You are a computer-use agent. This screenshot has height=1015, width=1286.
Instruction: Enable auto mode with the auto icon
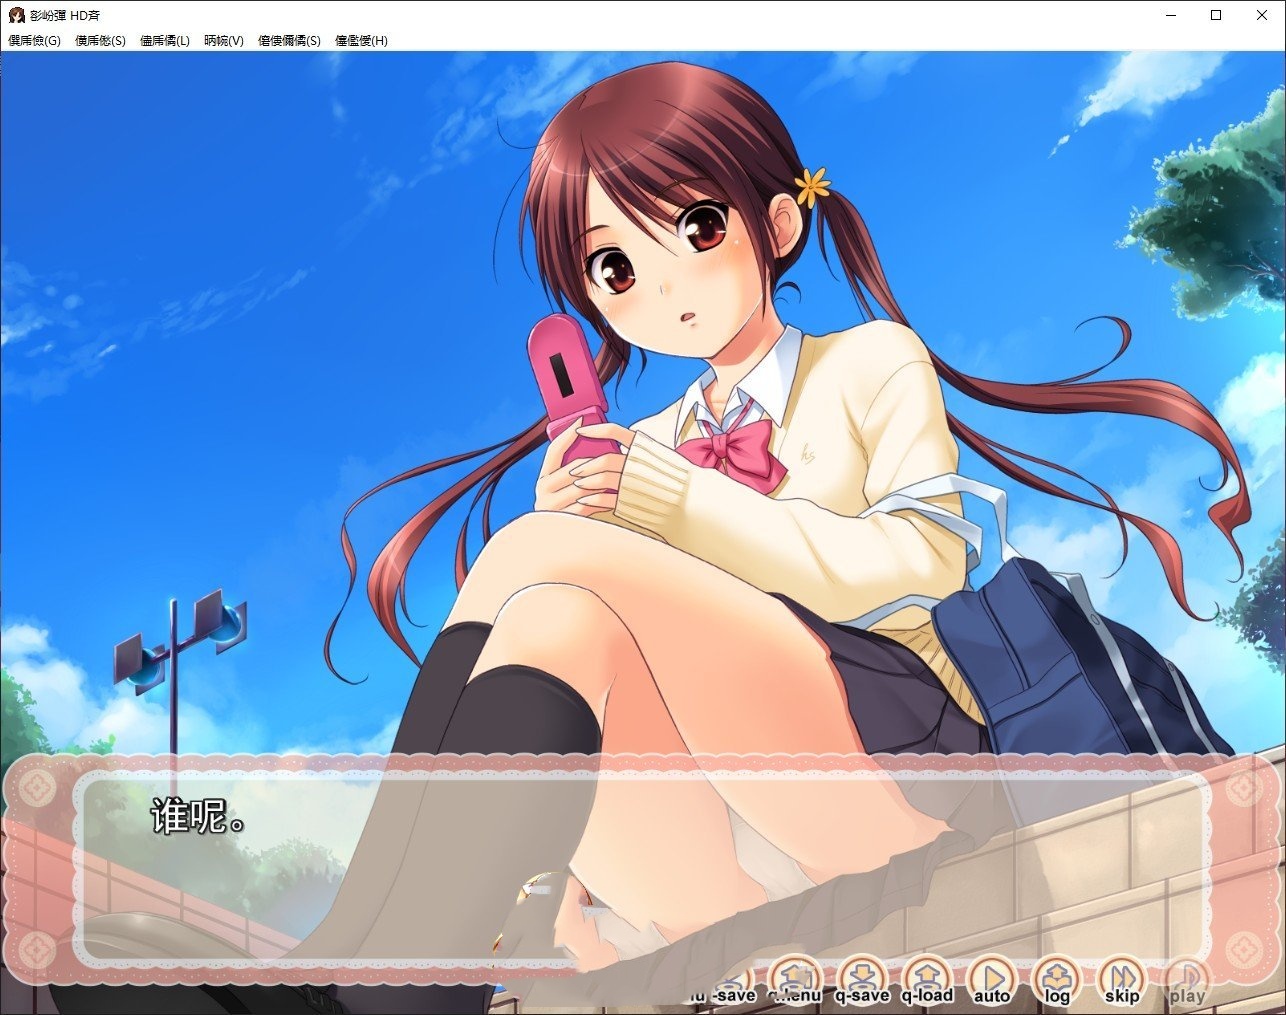992,980
